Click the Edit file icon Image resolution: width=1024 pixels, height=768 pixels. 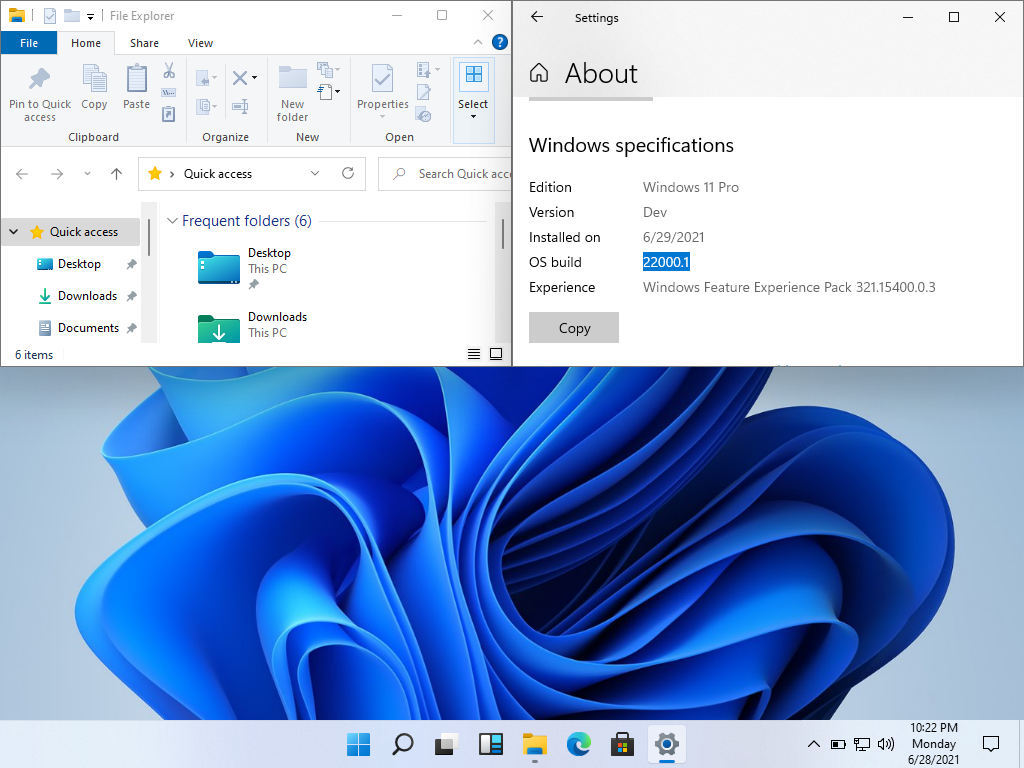coord(423,92)
